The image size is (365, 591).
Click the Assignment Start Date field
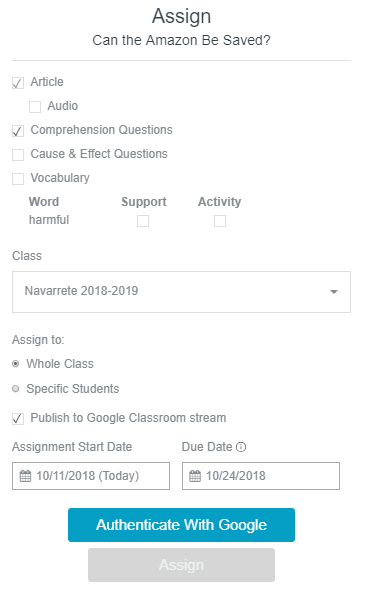point(91,476)
